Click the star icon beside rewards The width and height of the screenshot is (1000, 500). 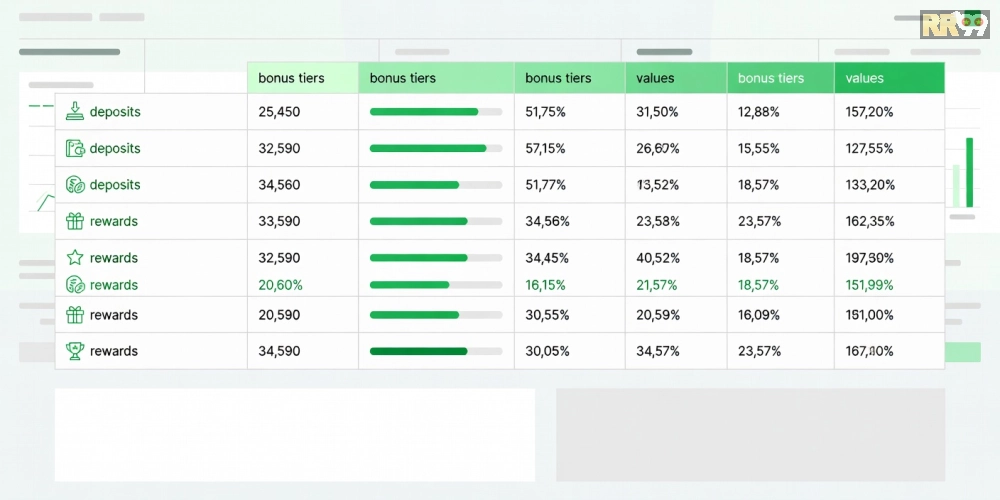click(75, 258)
